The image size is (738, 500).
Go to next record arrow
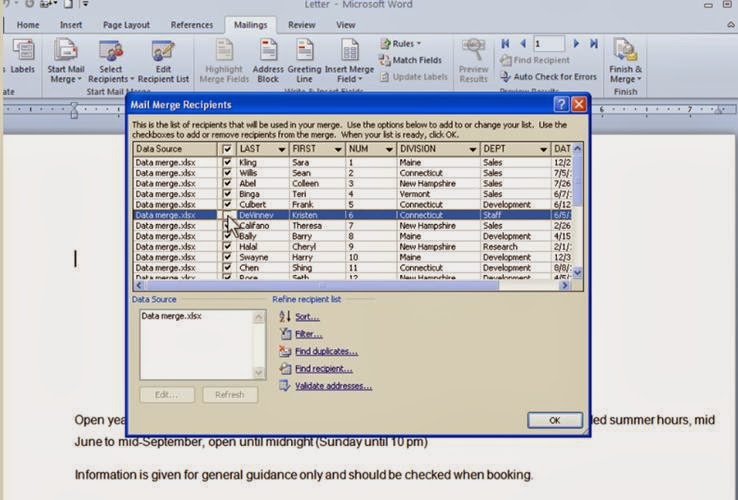pyautogui.click(x=576, y=44)
